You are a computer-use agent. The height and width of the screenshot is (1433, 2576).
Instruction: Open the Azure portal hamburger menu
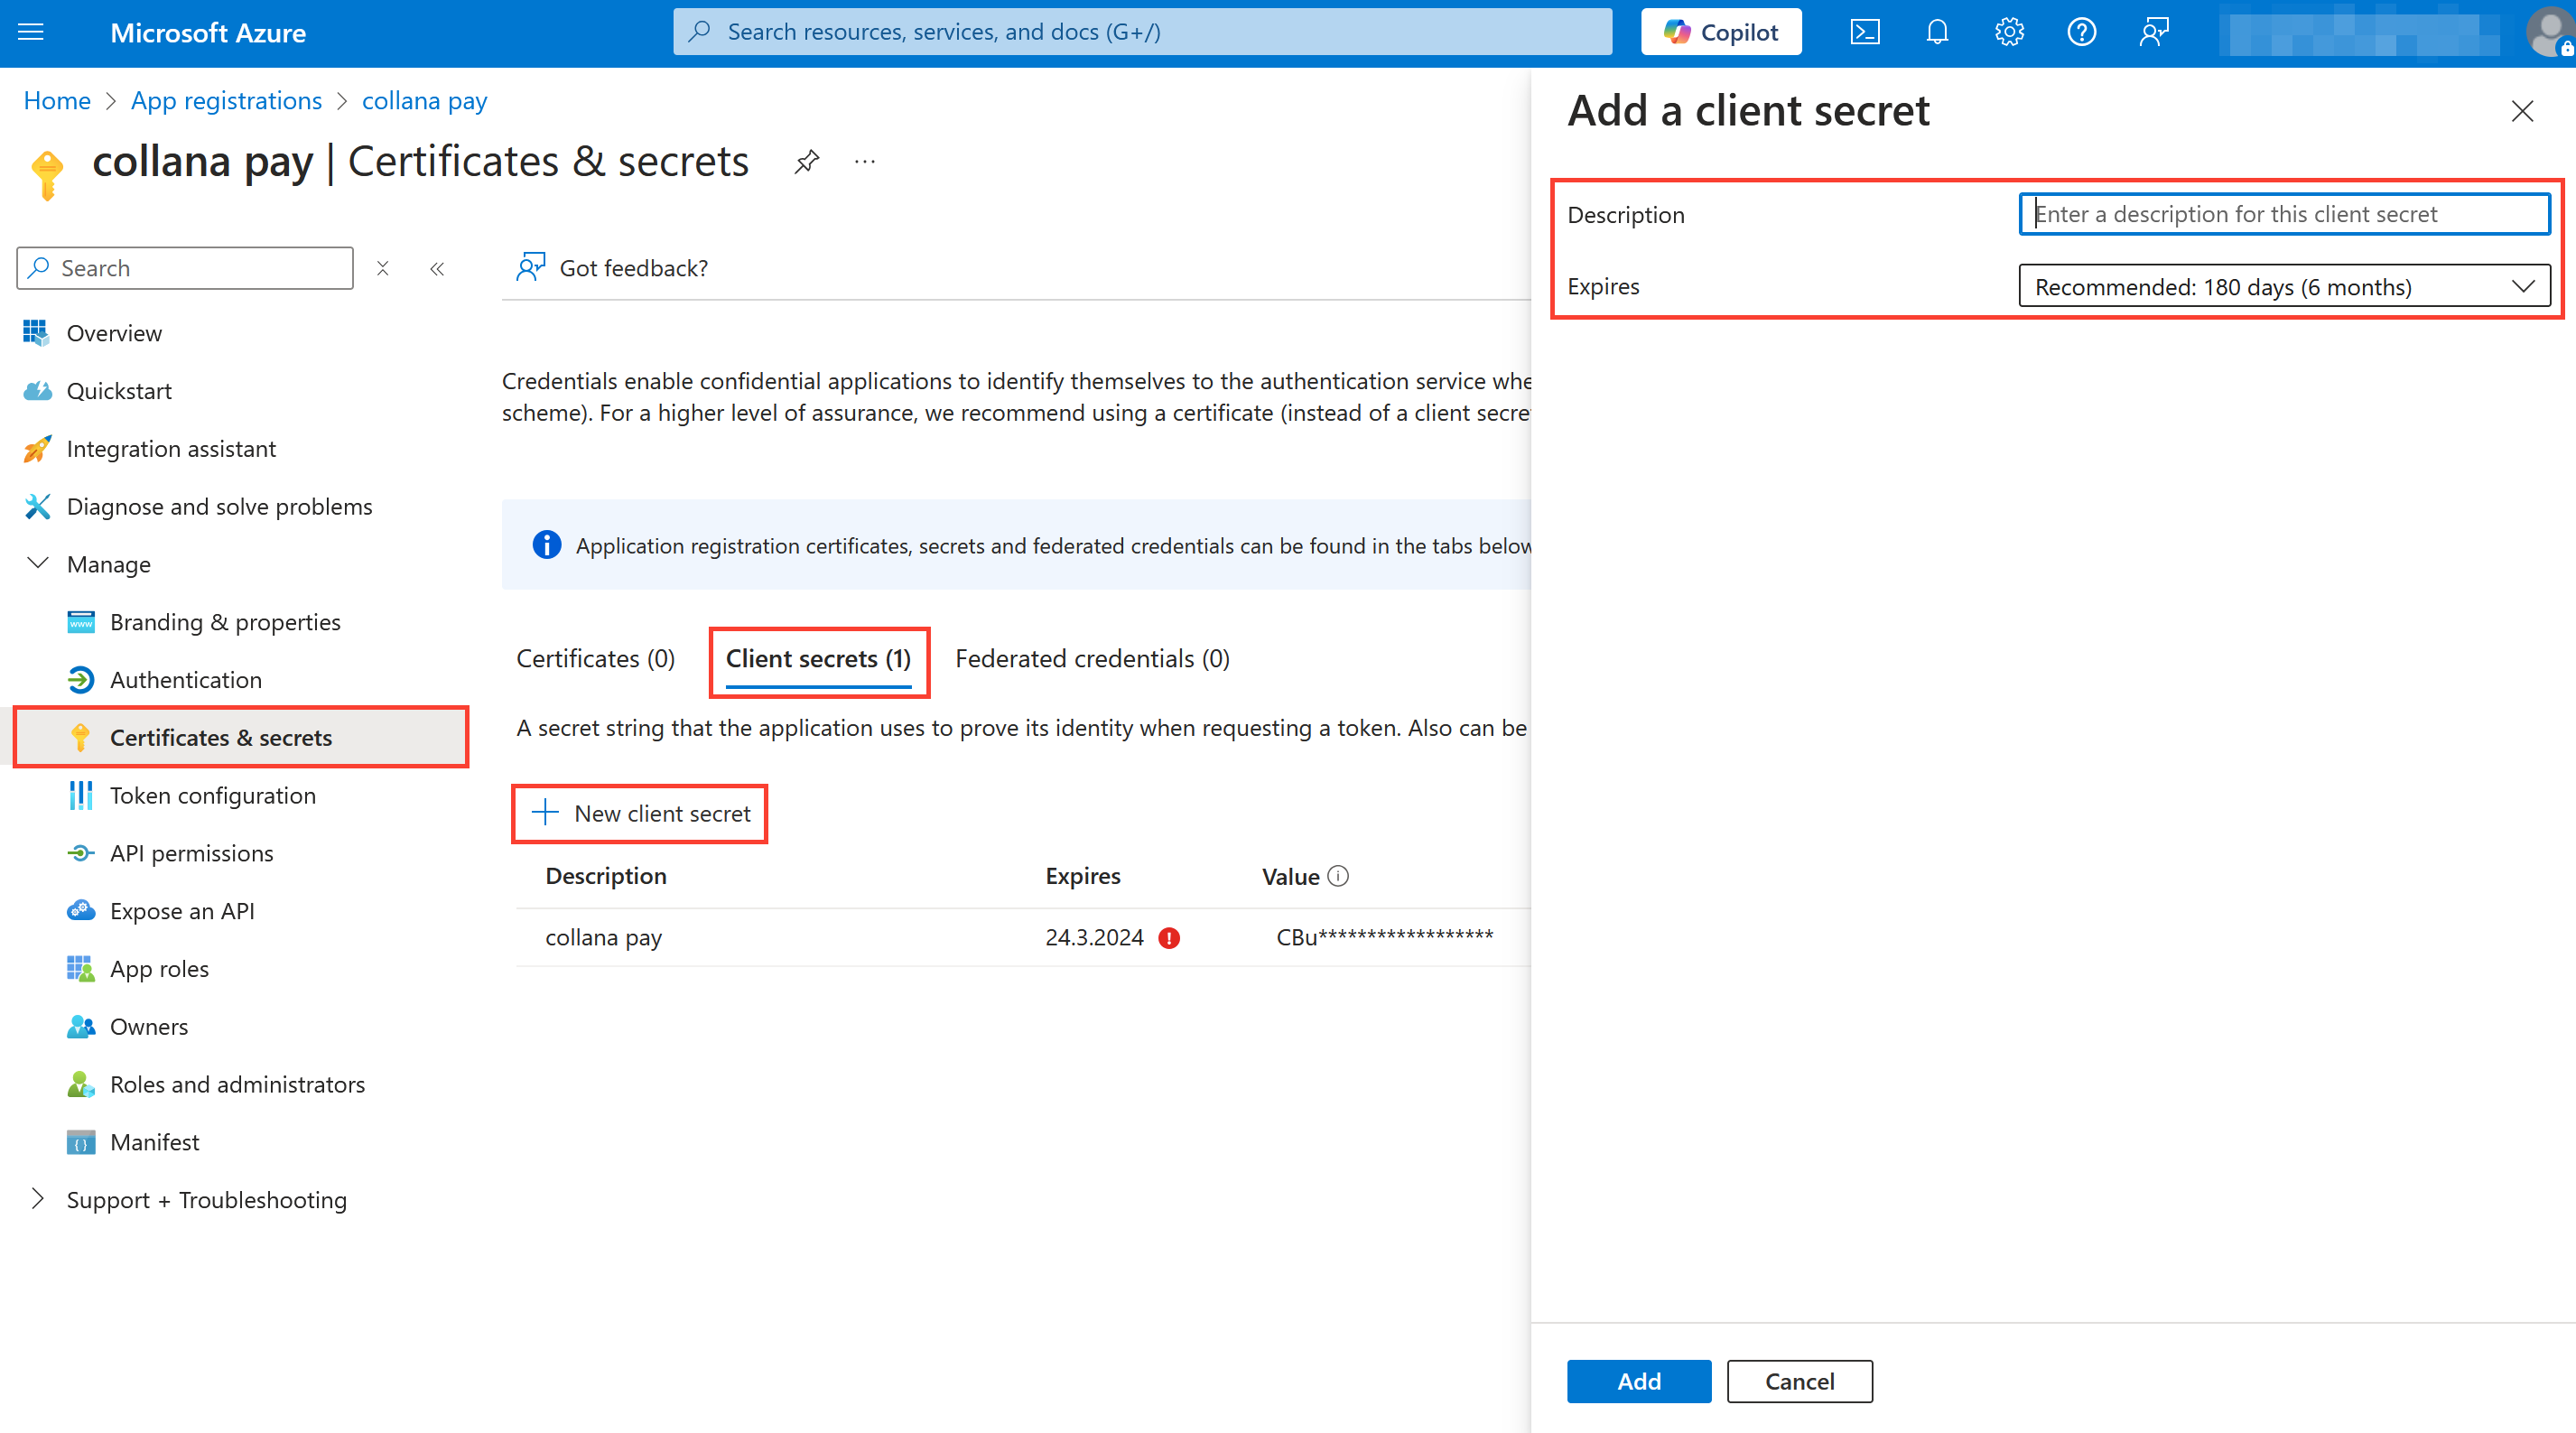click(x=31, y=32)
